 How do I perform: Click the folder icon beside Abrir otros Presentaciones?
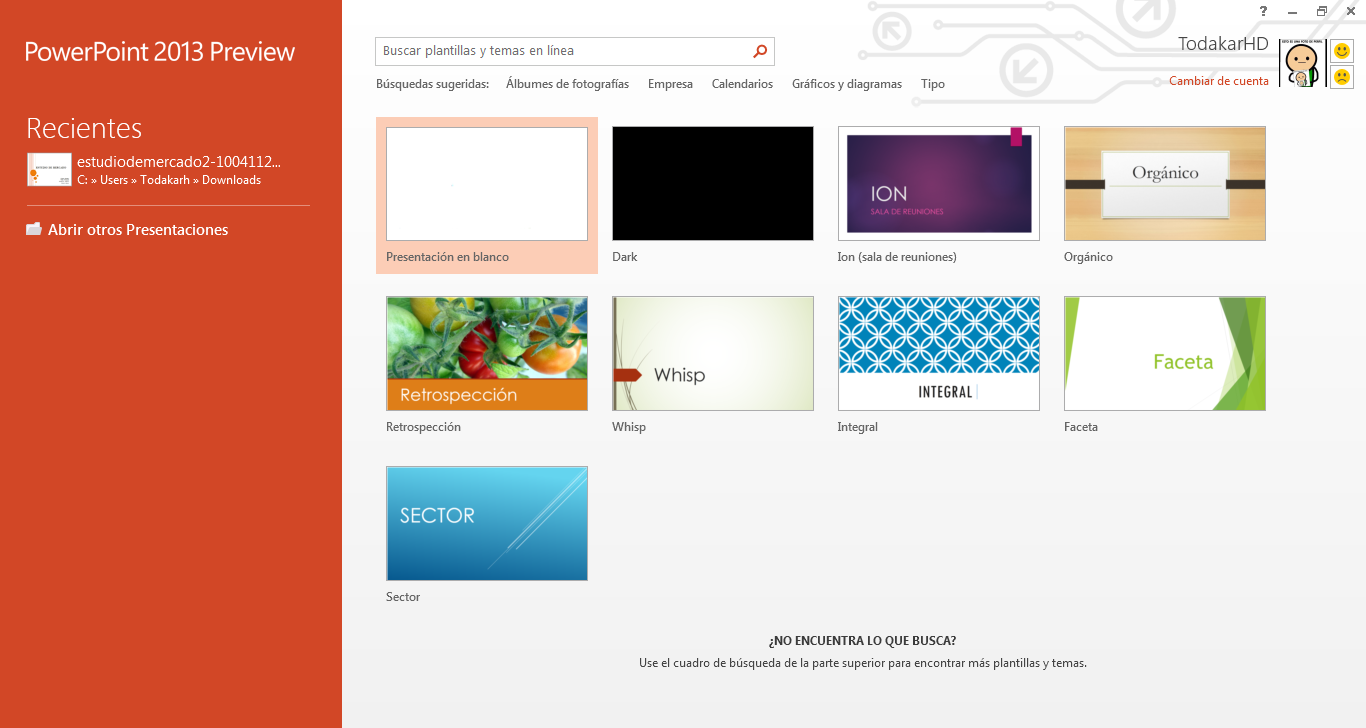[34, 229]
